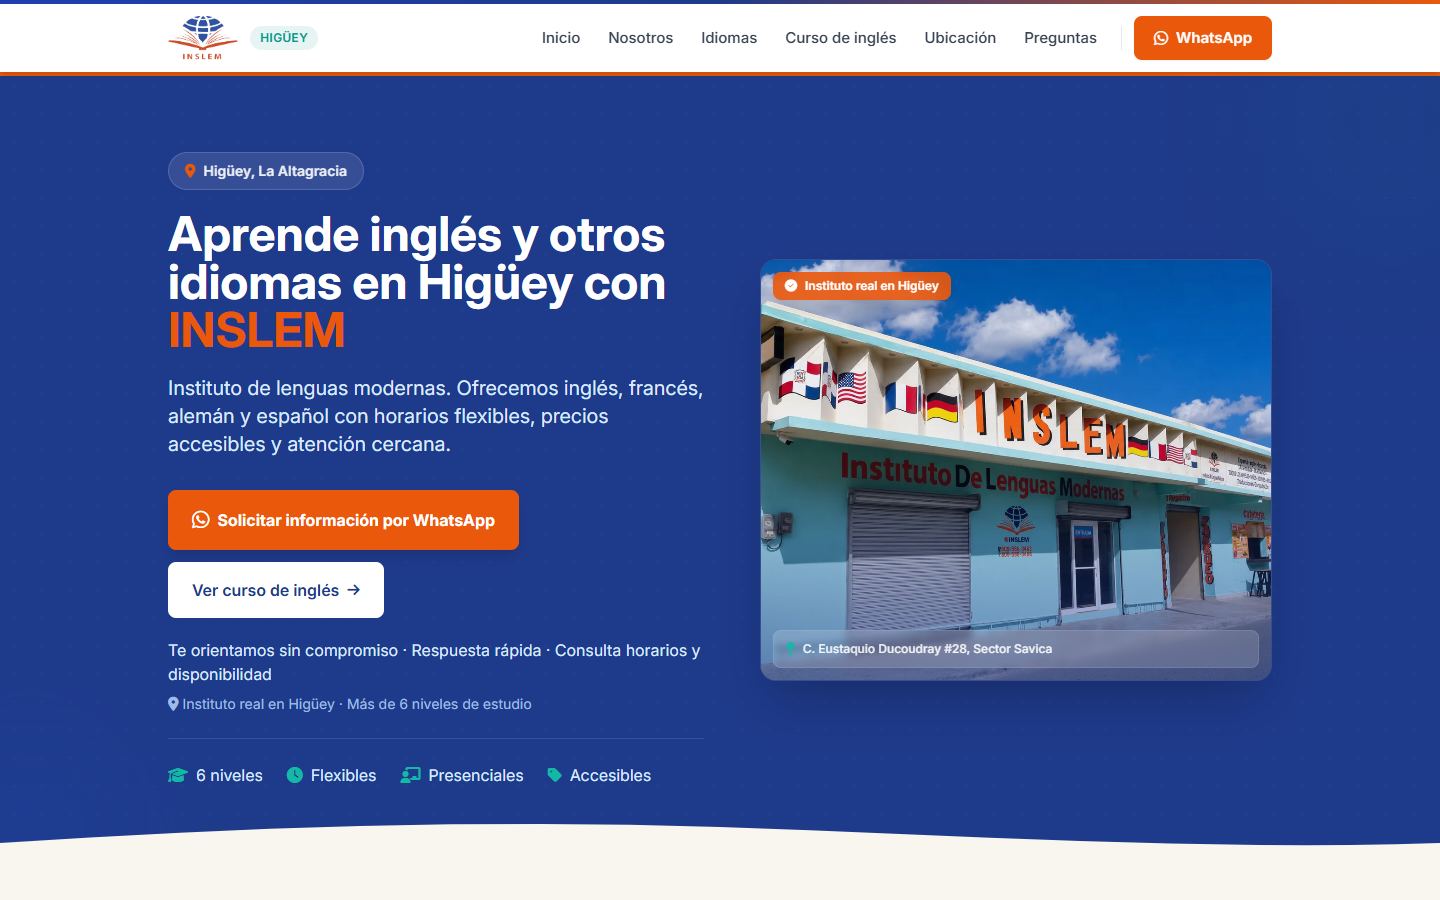Click checkmark icon in image badge
The width and height of the screenshot is (1440, 900).
click(x=791, y=286)
